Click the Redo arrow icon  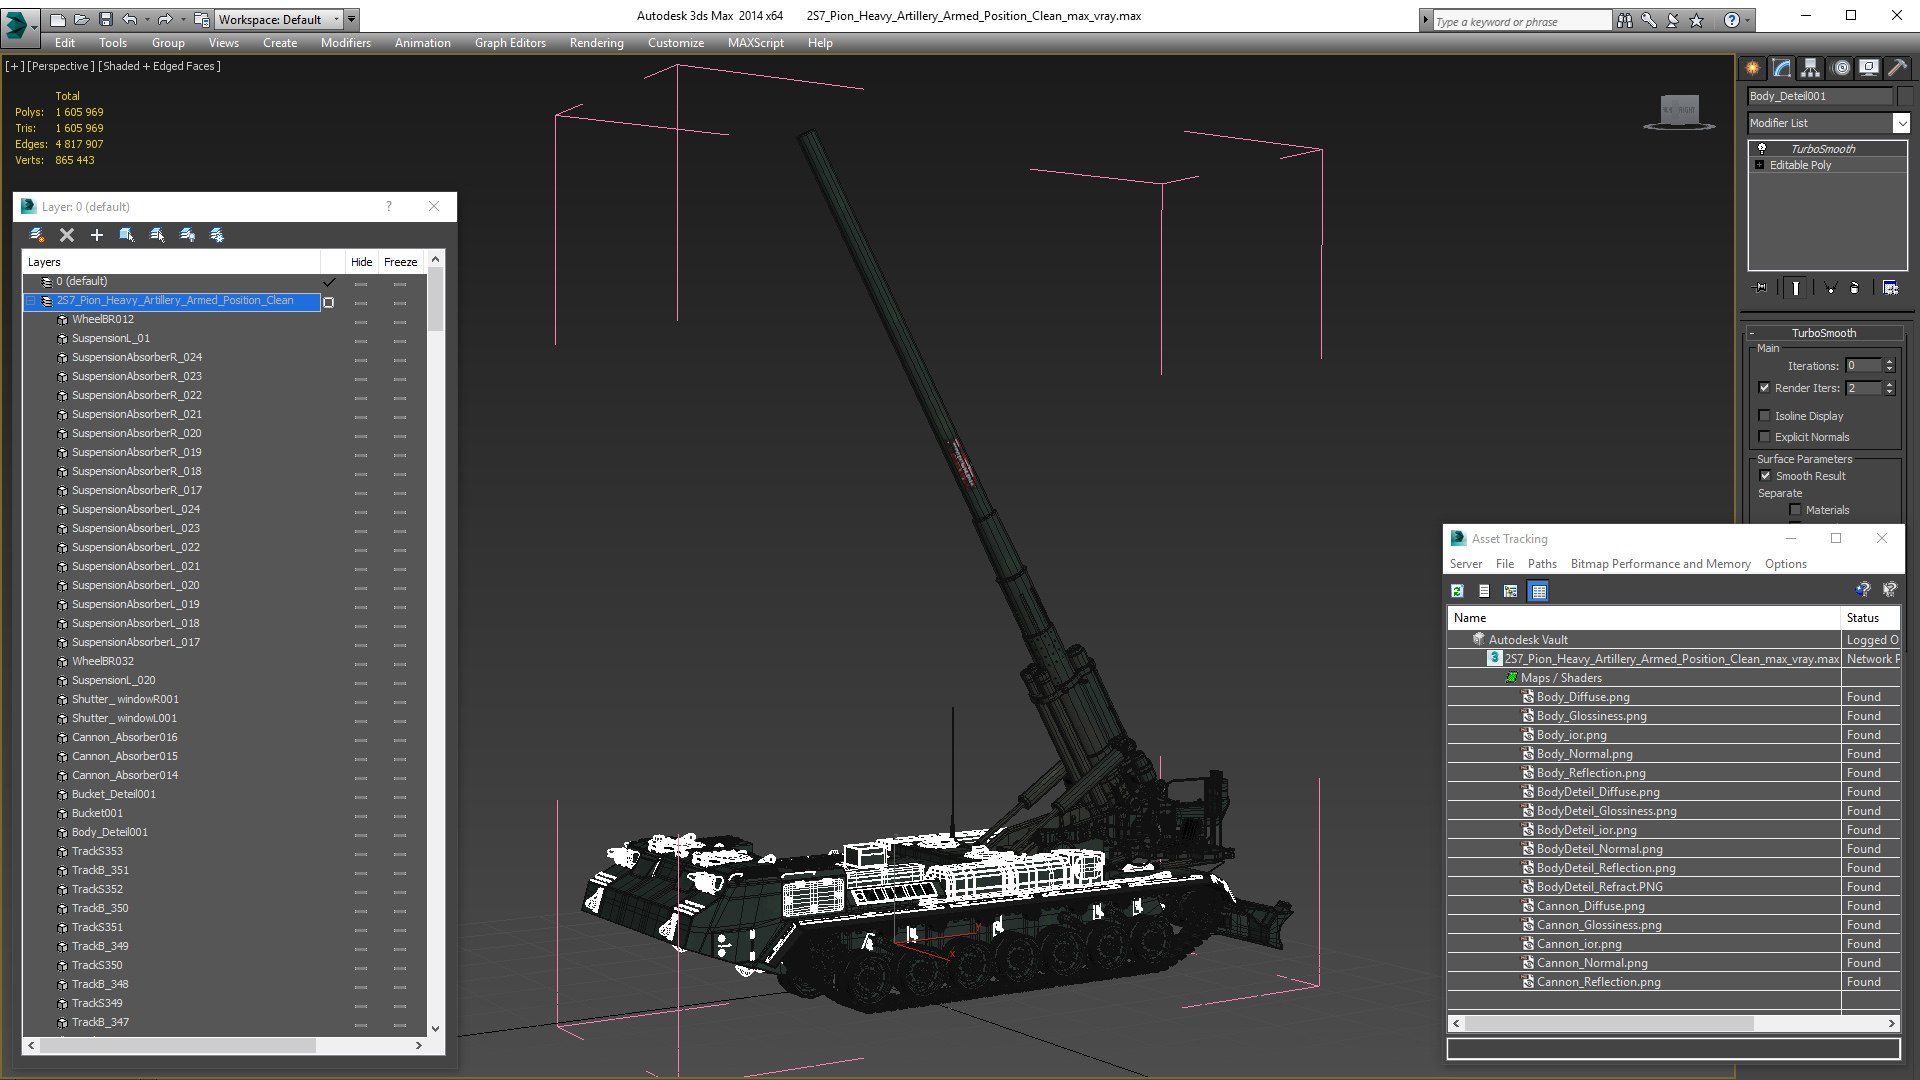pos(164,19)
